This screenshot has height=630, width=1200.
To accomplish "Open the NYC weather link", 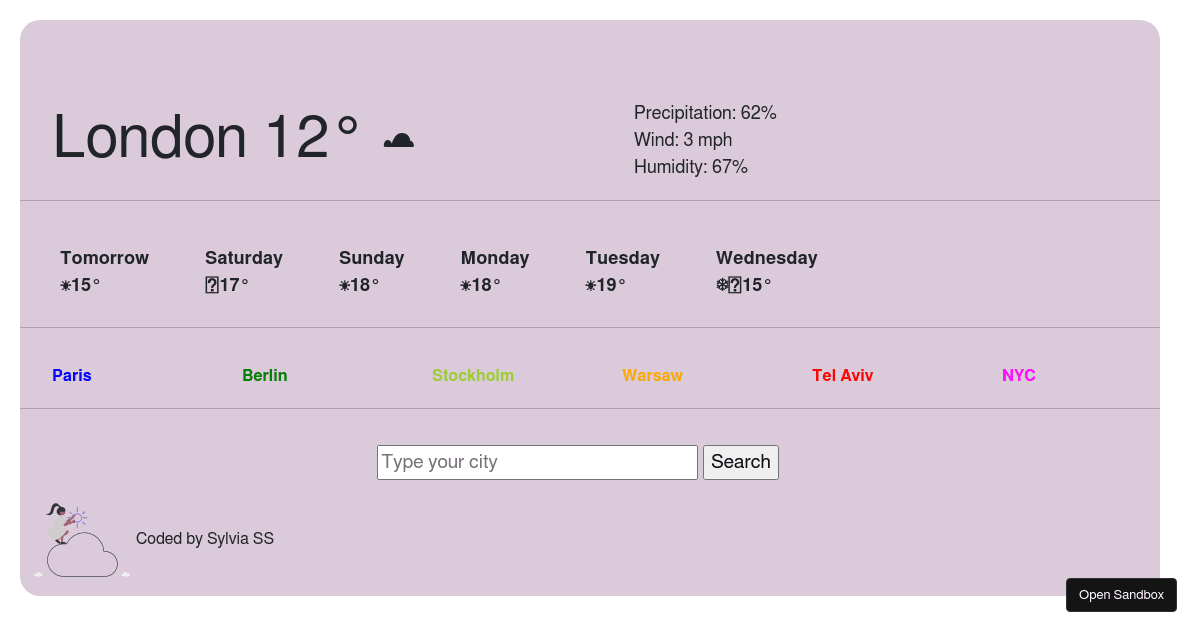I will [x=1019, y=376].
